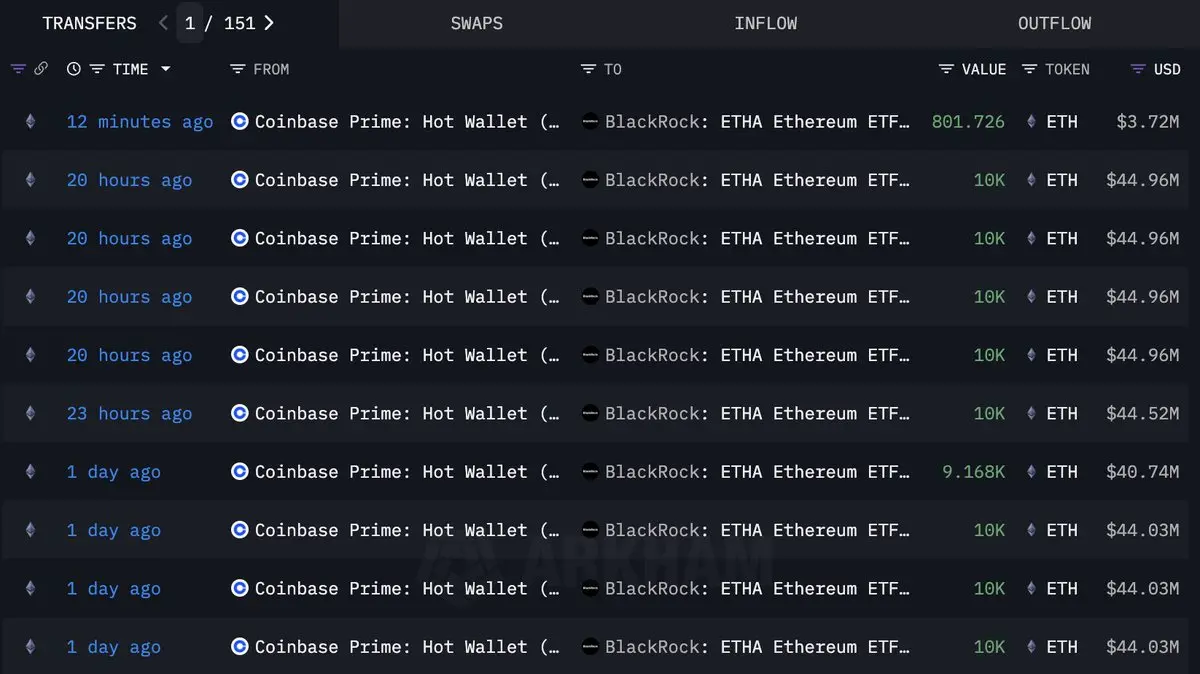Click Coinbase logo in the first transfer row
The width and height of the screenshot is (1200, 674).
point(239,122)
